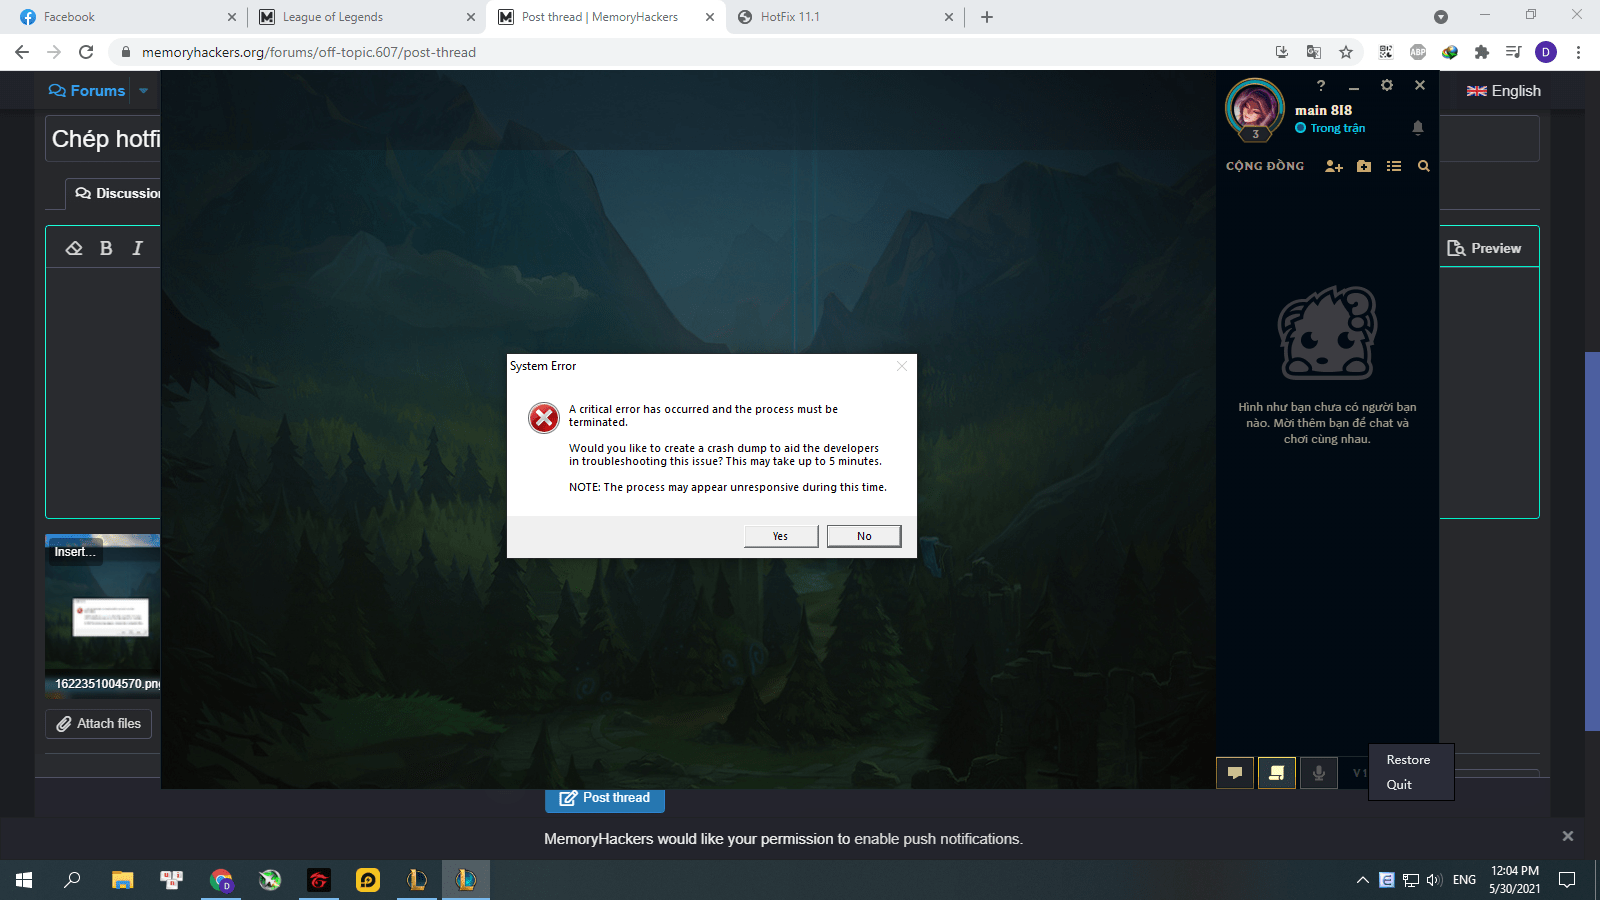The height and width of the screenshot is (900, 1600).
Task: Open the Internet Download Manager extension
Action: tap(1450, 52)
